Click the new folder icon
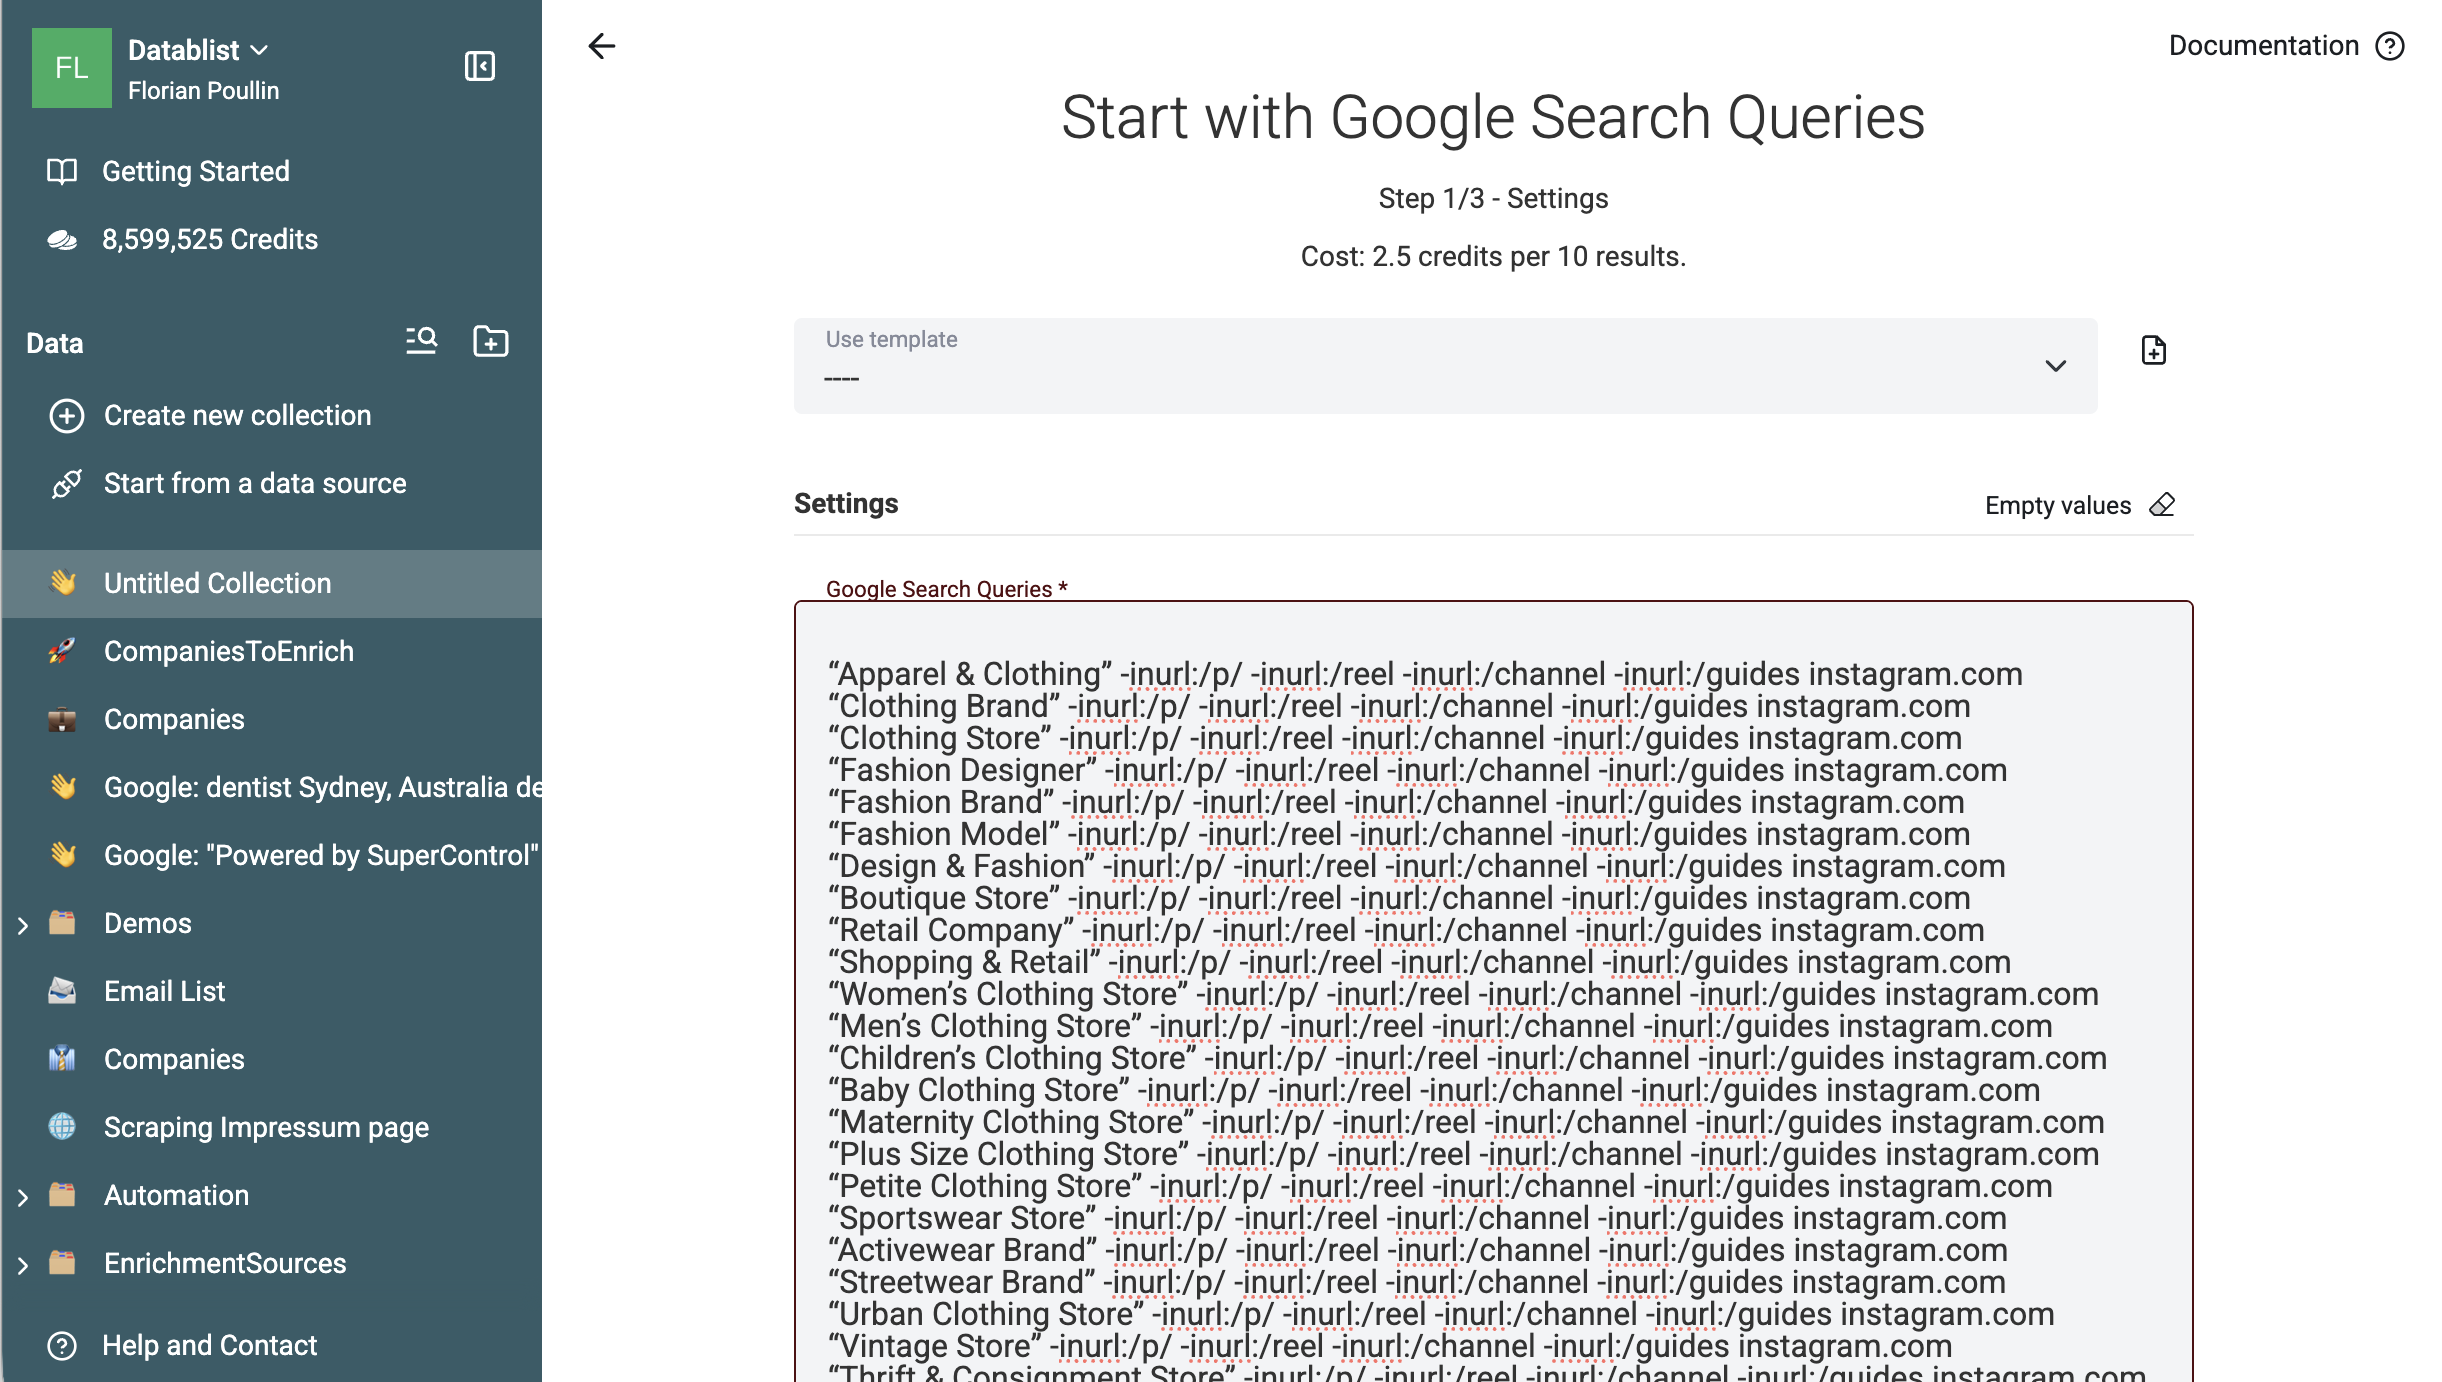 (490, 341)
